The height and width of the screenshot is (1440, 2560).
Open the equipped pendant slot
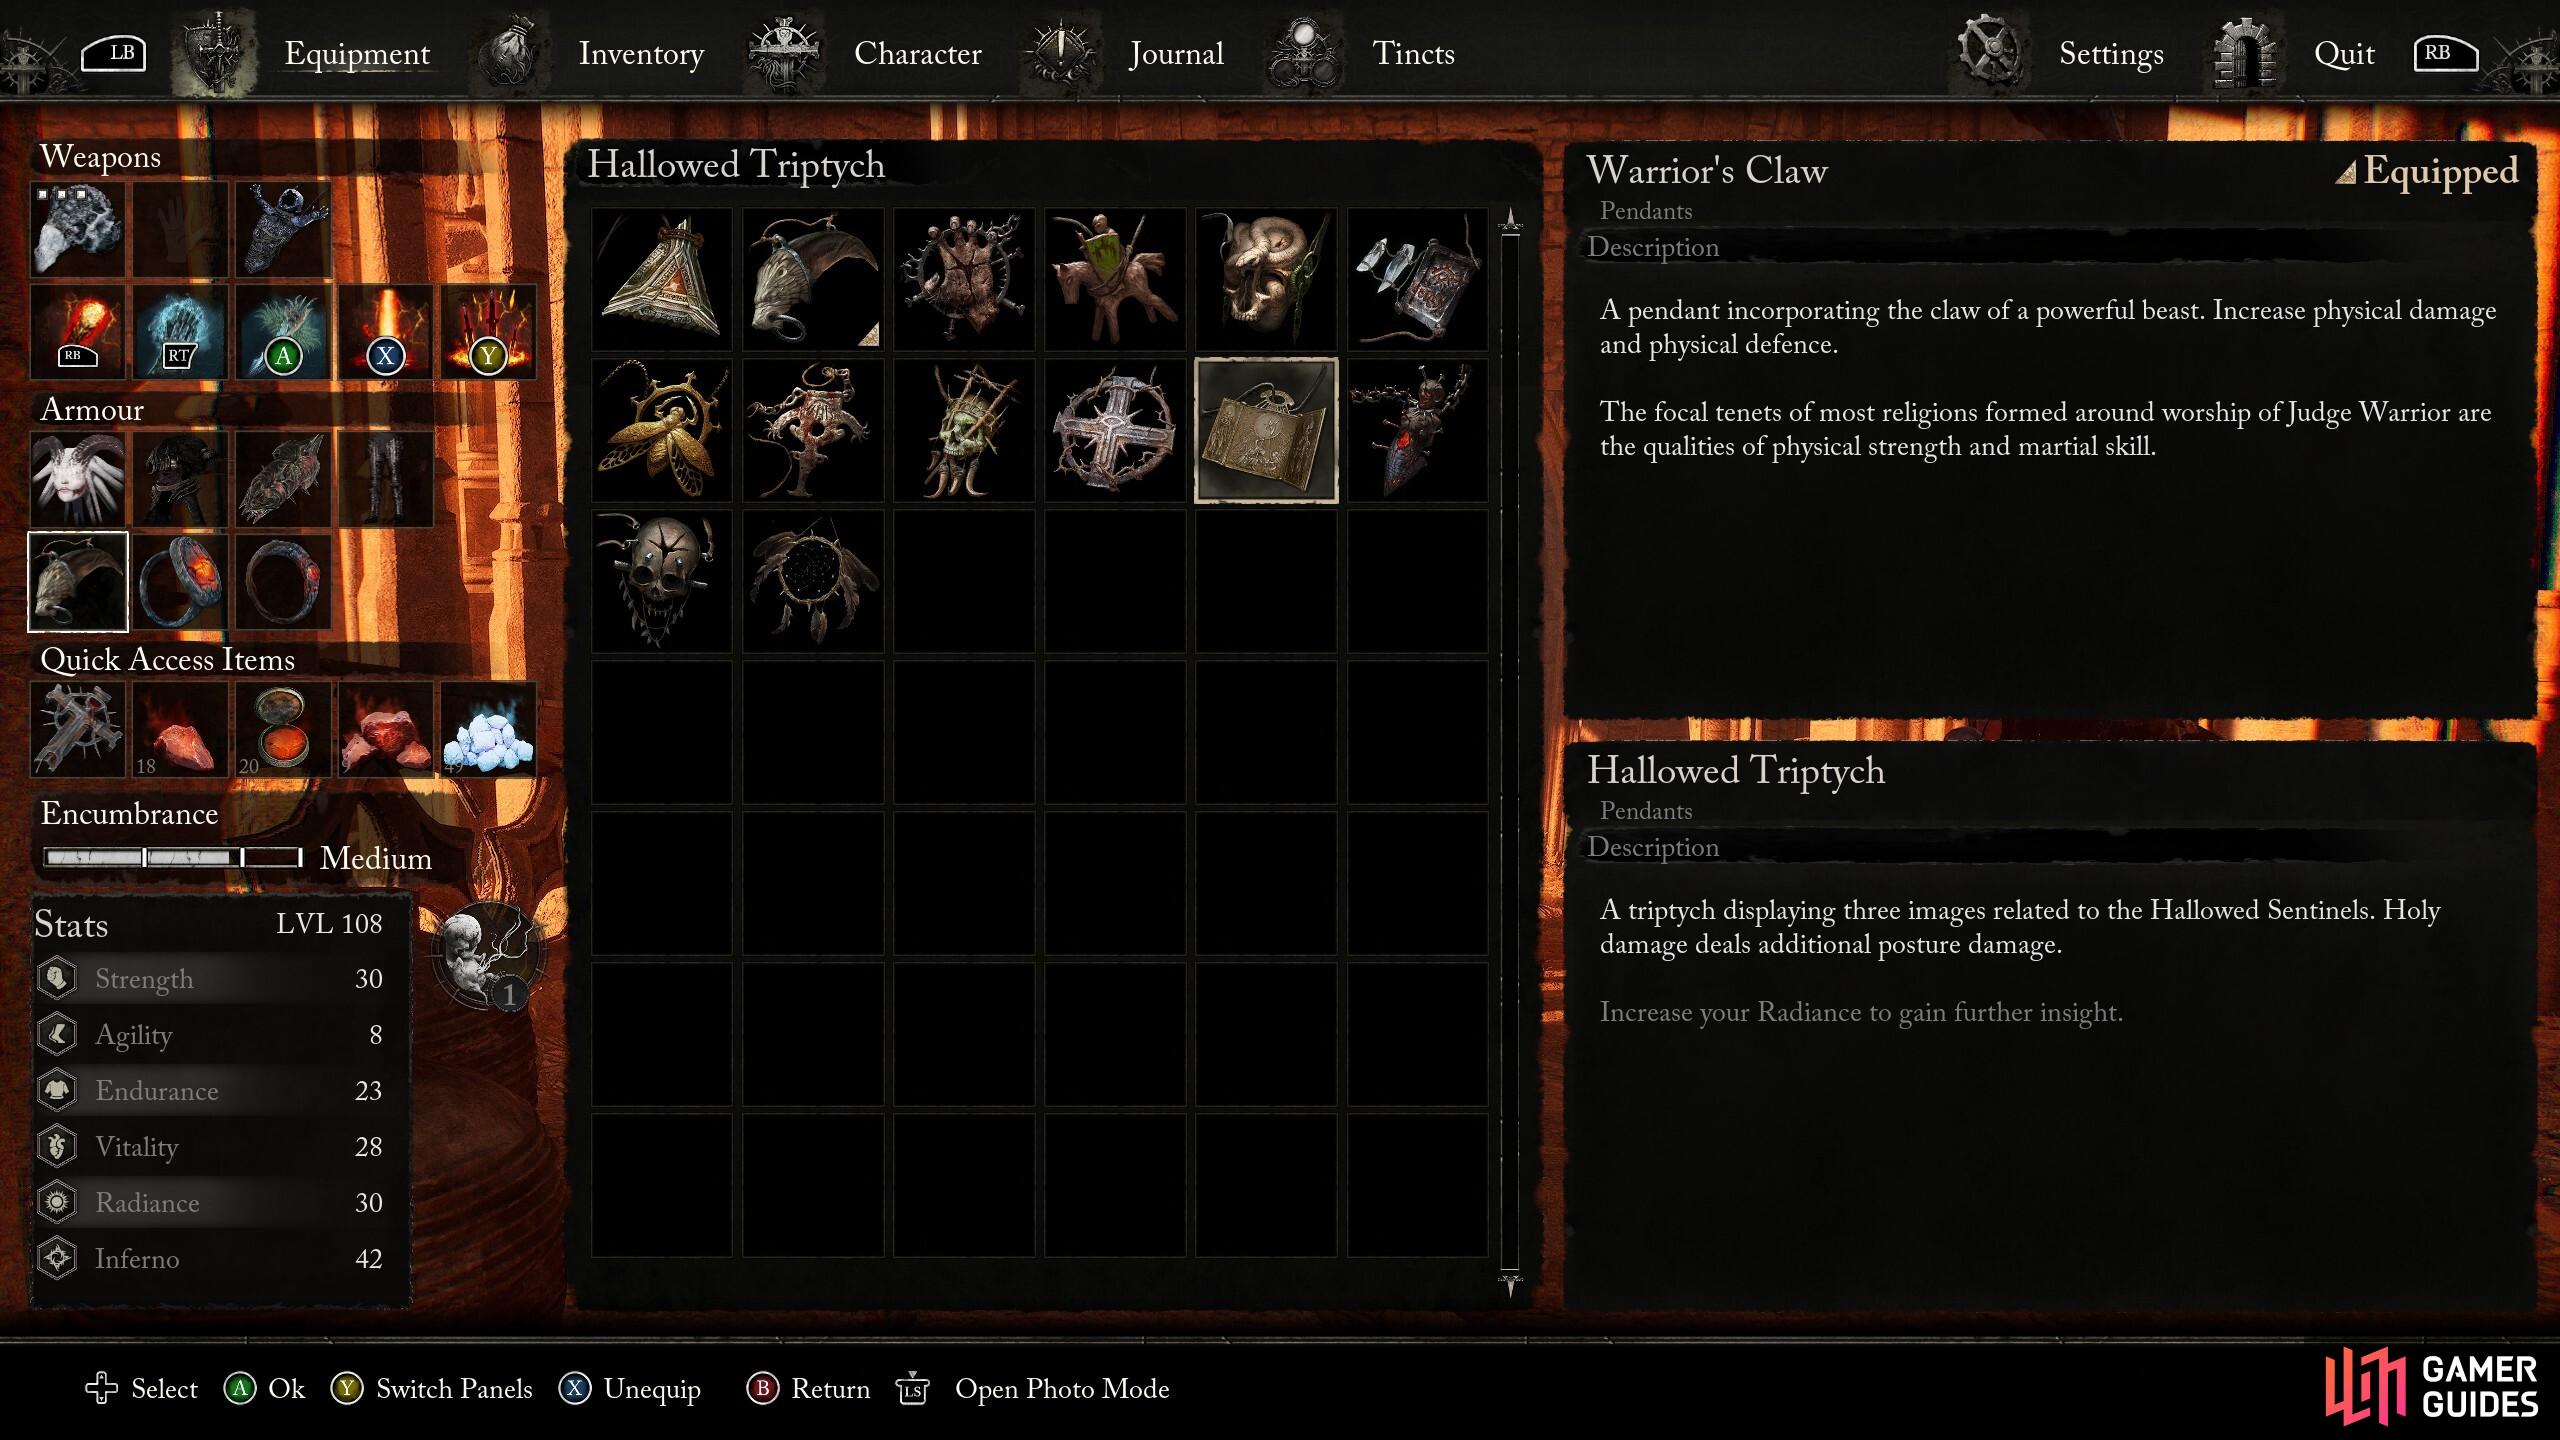point(78,581)
